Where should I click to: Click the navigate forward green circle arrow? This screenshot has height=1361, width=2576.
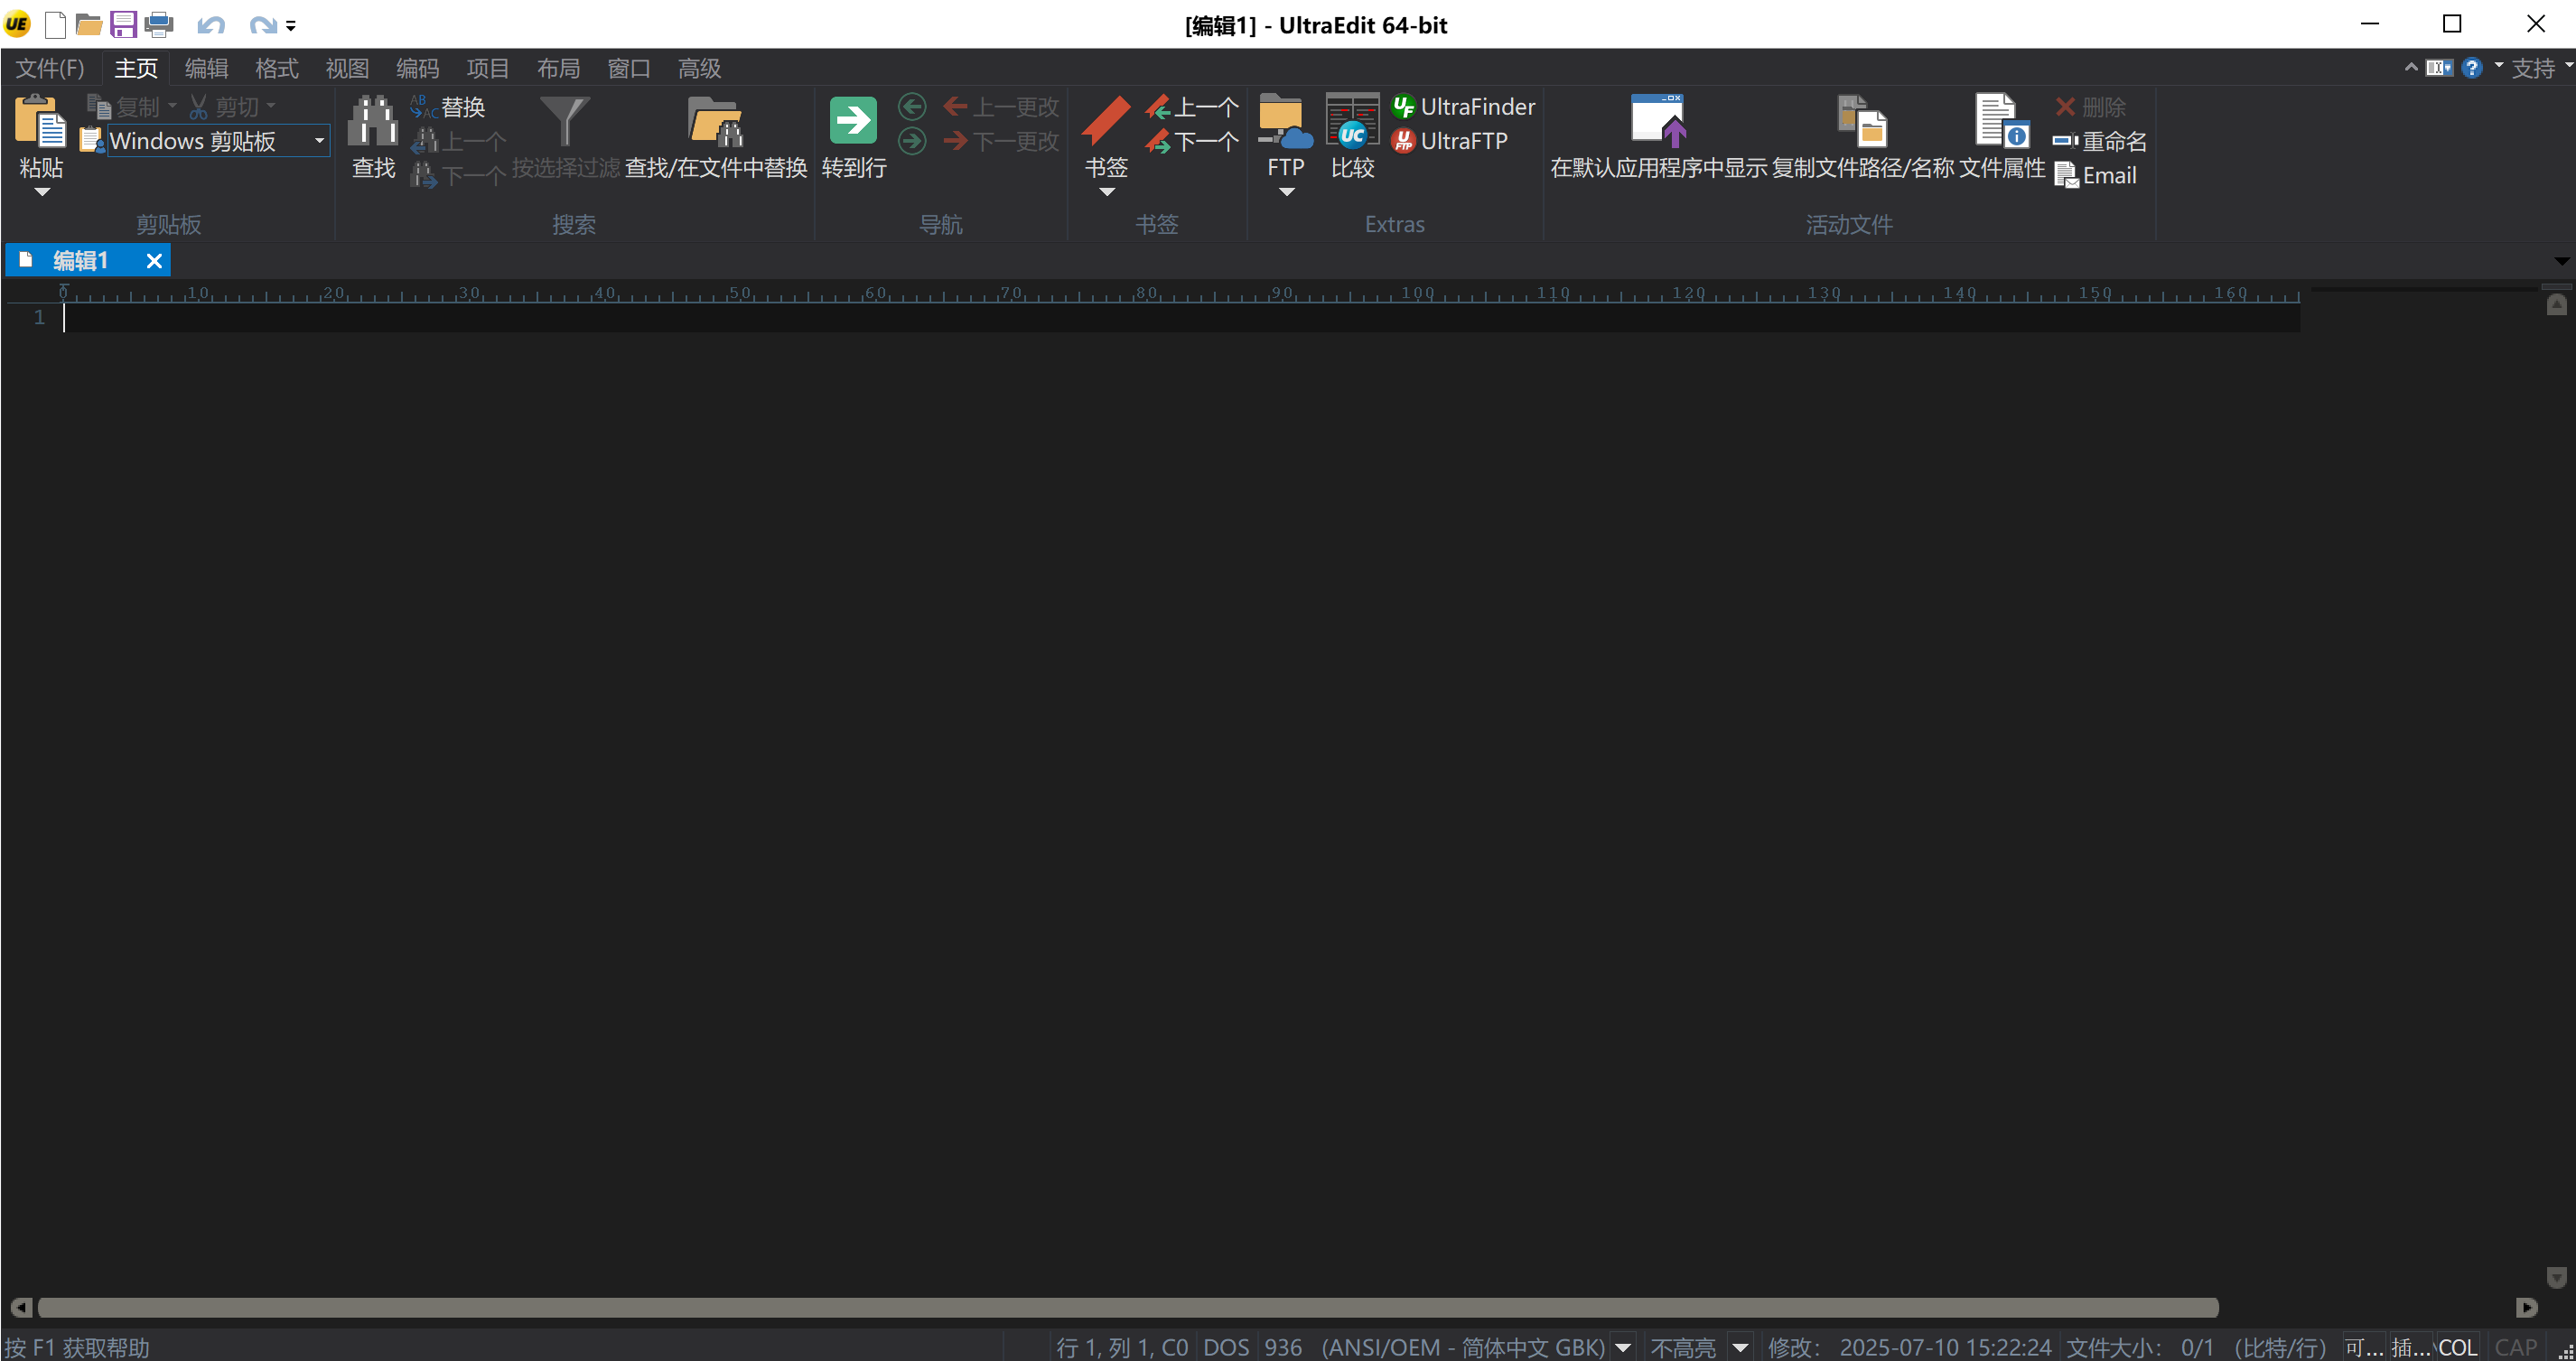(912, 141)
